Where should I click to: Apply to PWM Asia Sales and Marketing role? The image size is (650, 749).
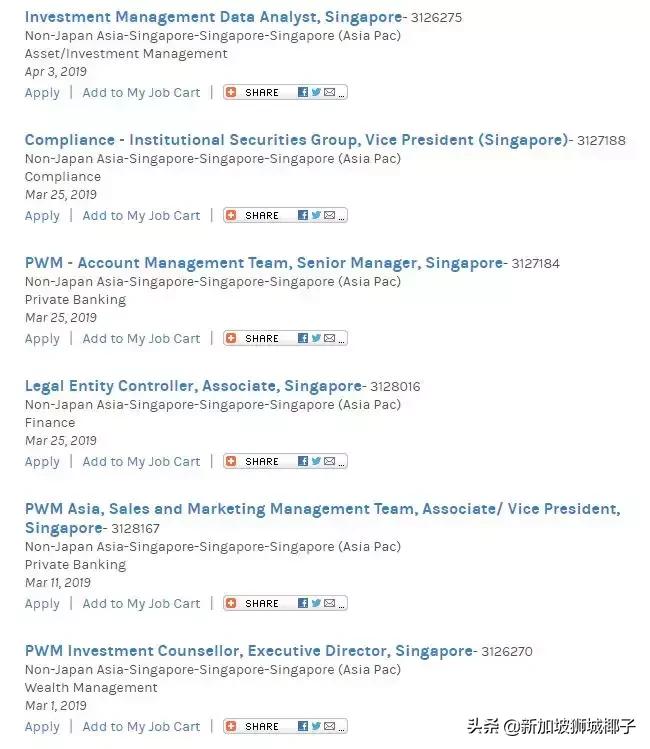point(42,604)
